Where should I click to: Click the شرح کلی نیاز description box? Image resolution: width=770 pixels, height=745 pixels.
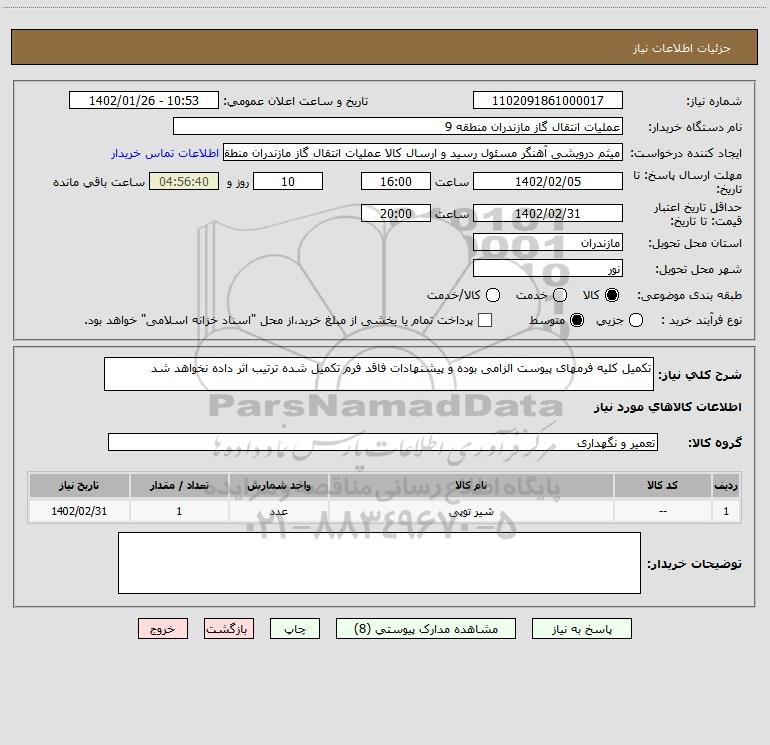[x=379, y=374]
